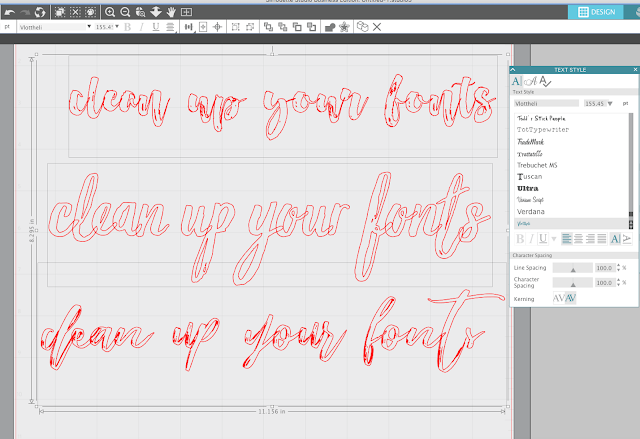Collapse the Text Style panel with the chevron
640x439 pixels.
513,70
